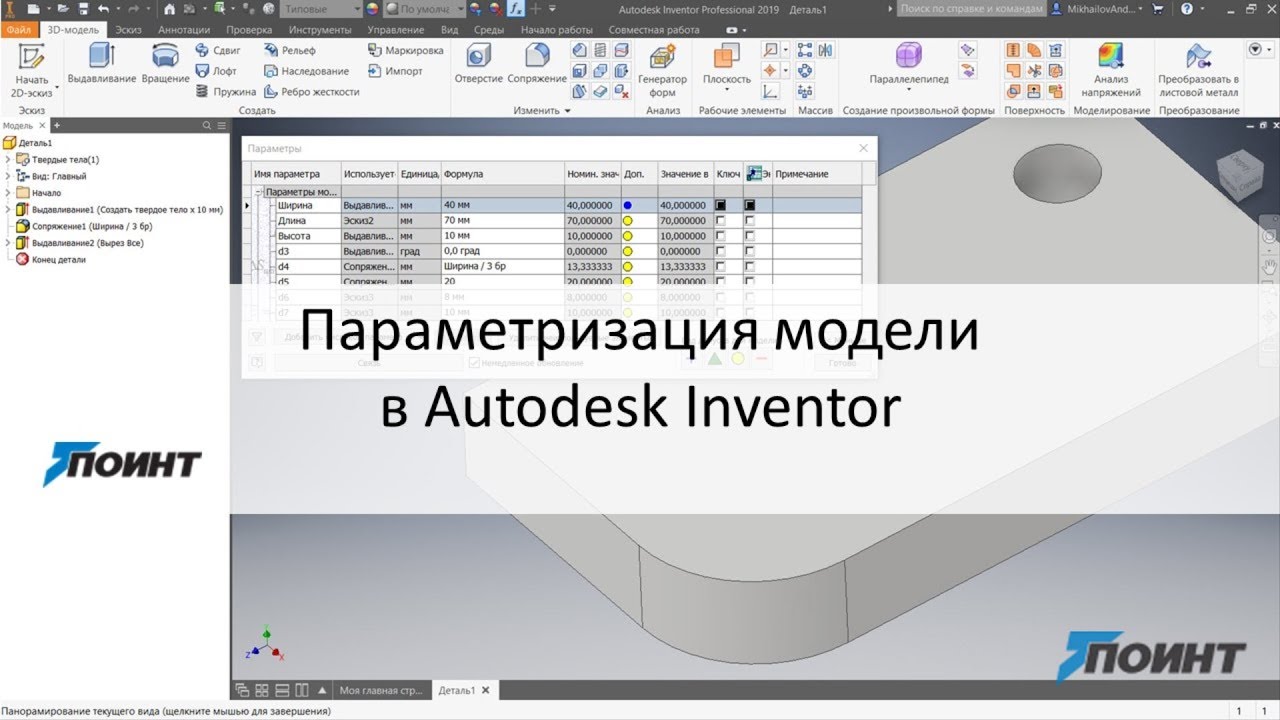Viewport: 1280px width, 720px height.
Task: Toggle Ключ checkbox for Ширина row
Action: click(720, 205)
